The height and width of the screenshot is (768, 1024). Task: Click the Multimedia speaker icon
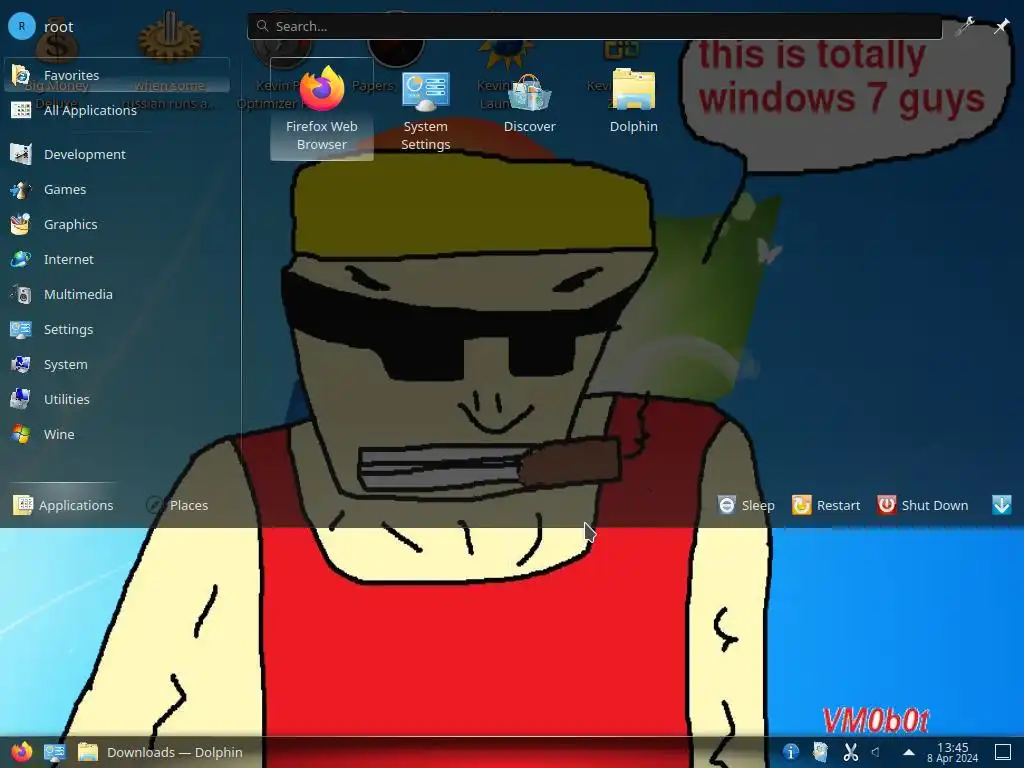coord(21,295)
